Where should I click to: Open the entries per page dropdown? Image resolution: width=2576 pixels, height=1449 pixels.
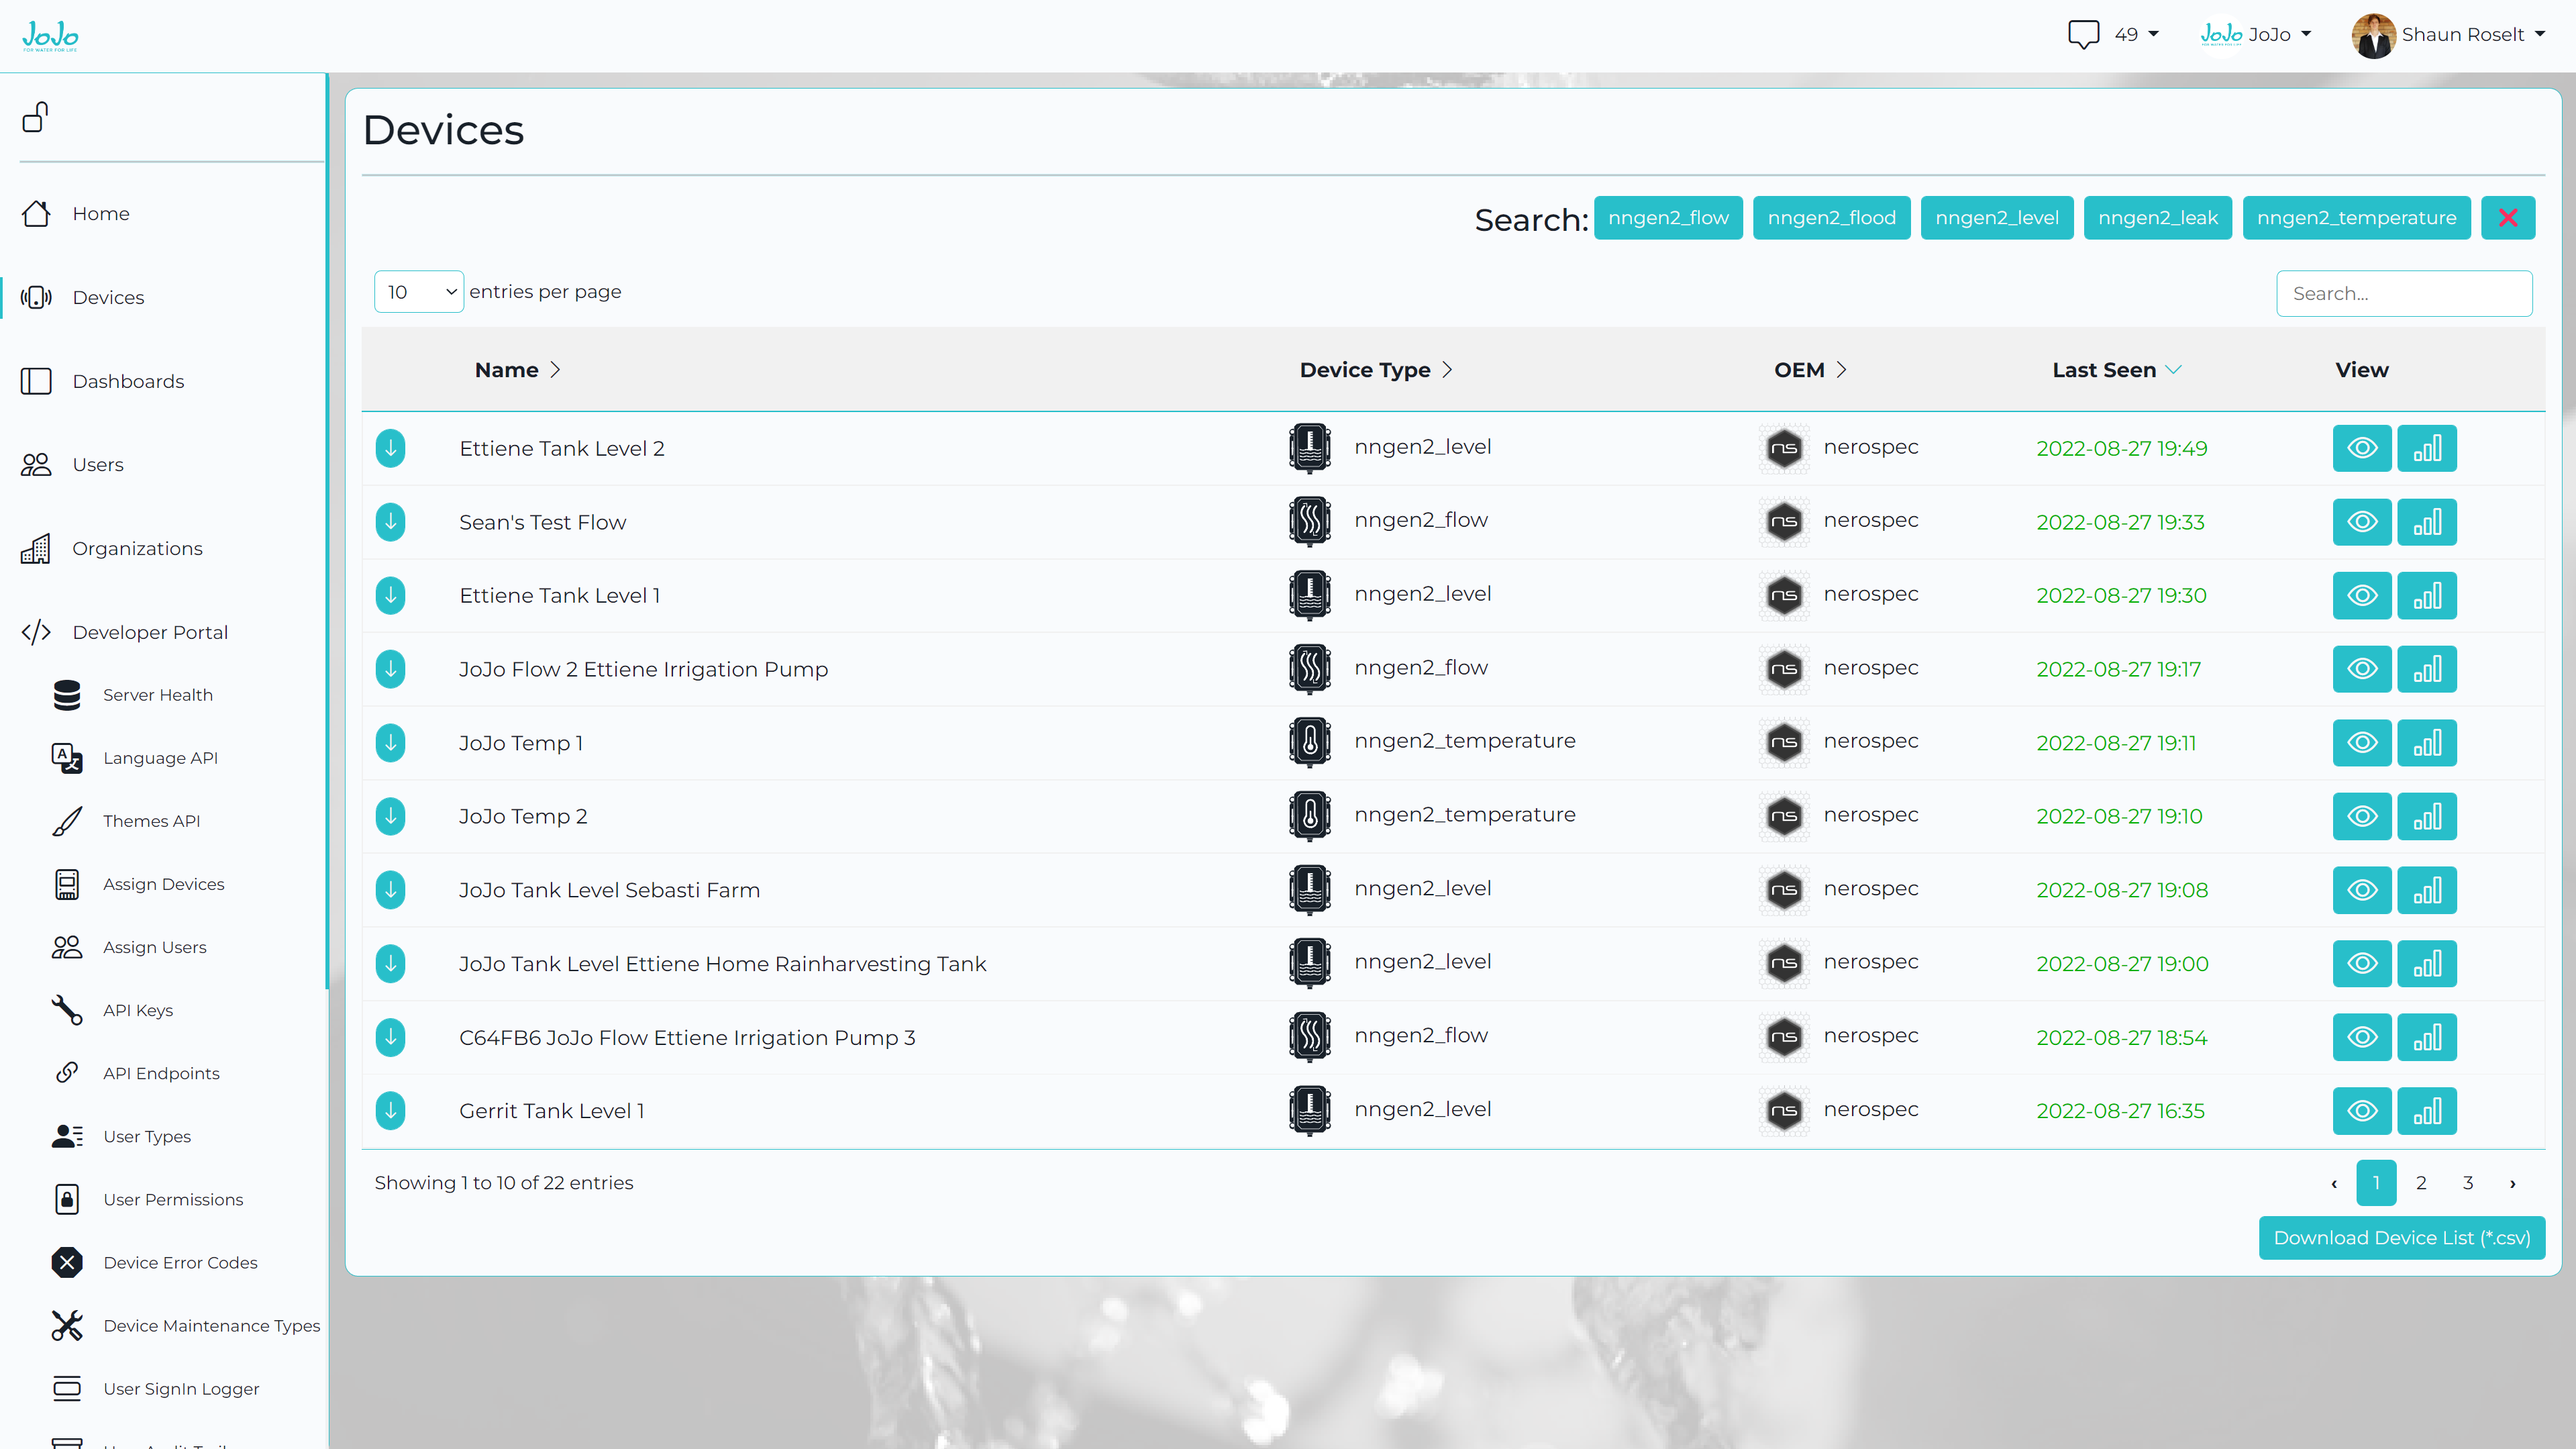(418, 292)
